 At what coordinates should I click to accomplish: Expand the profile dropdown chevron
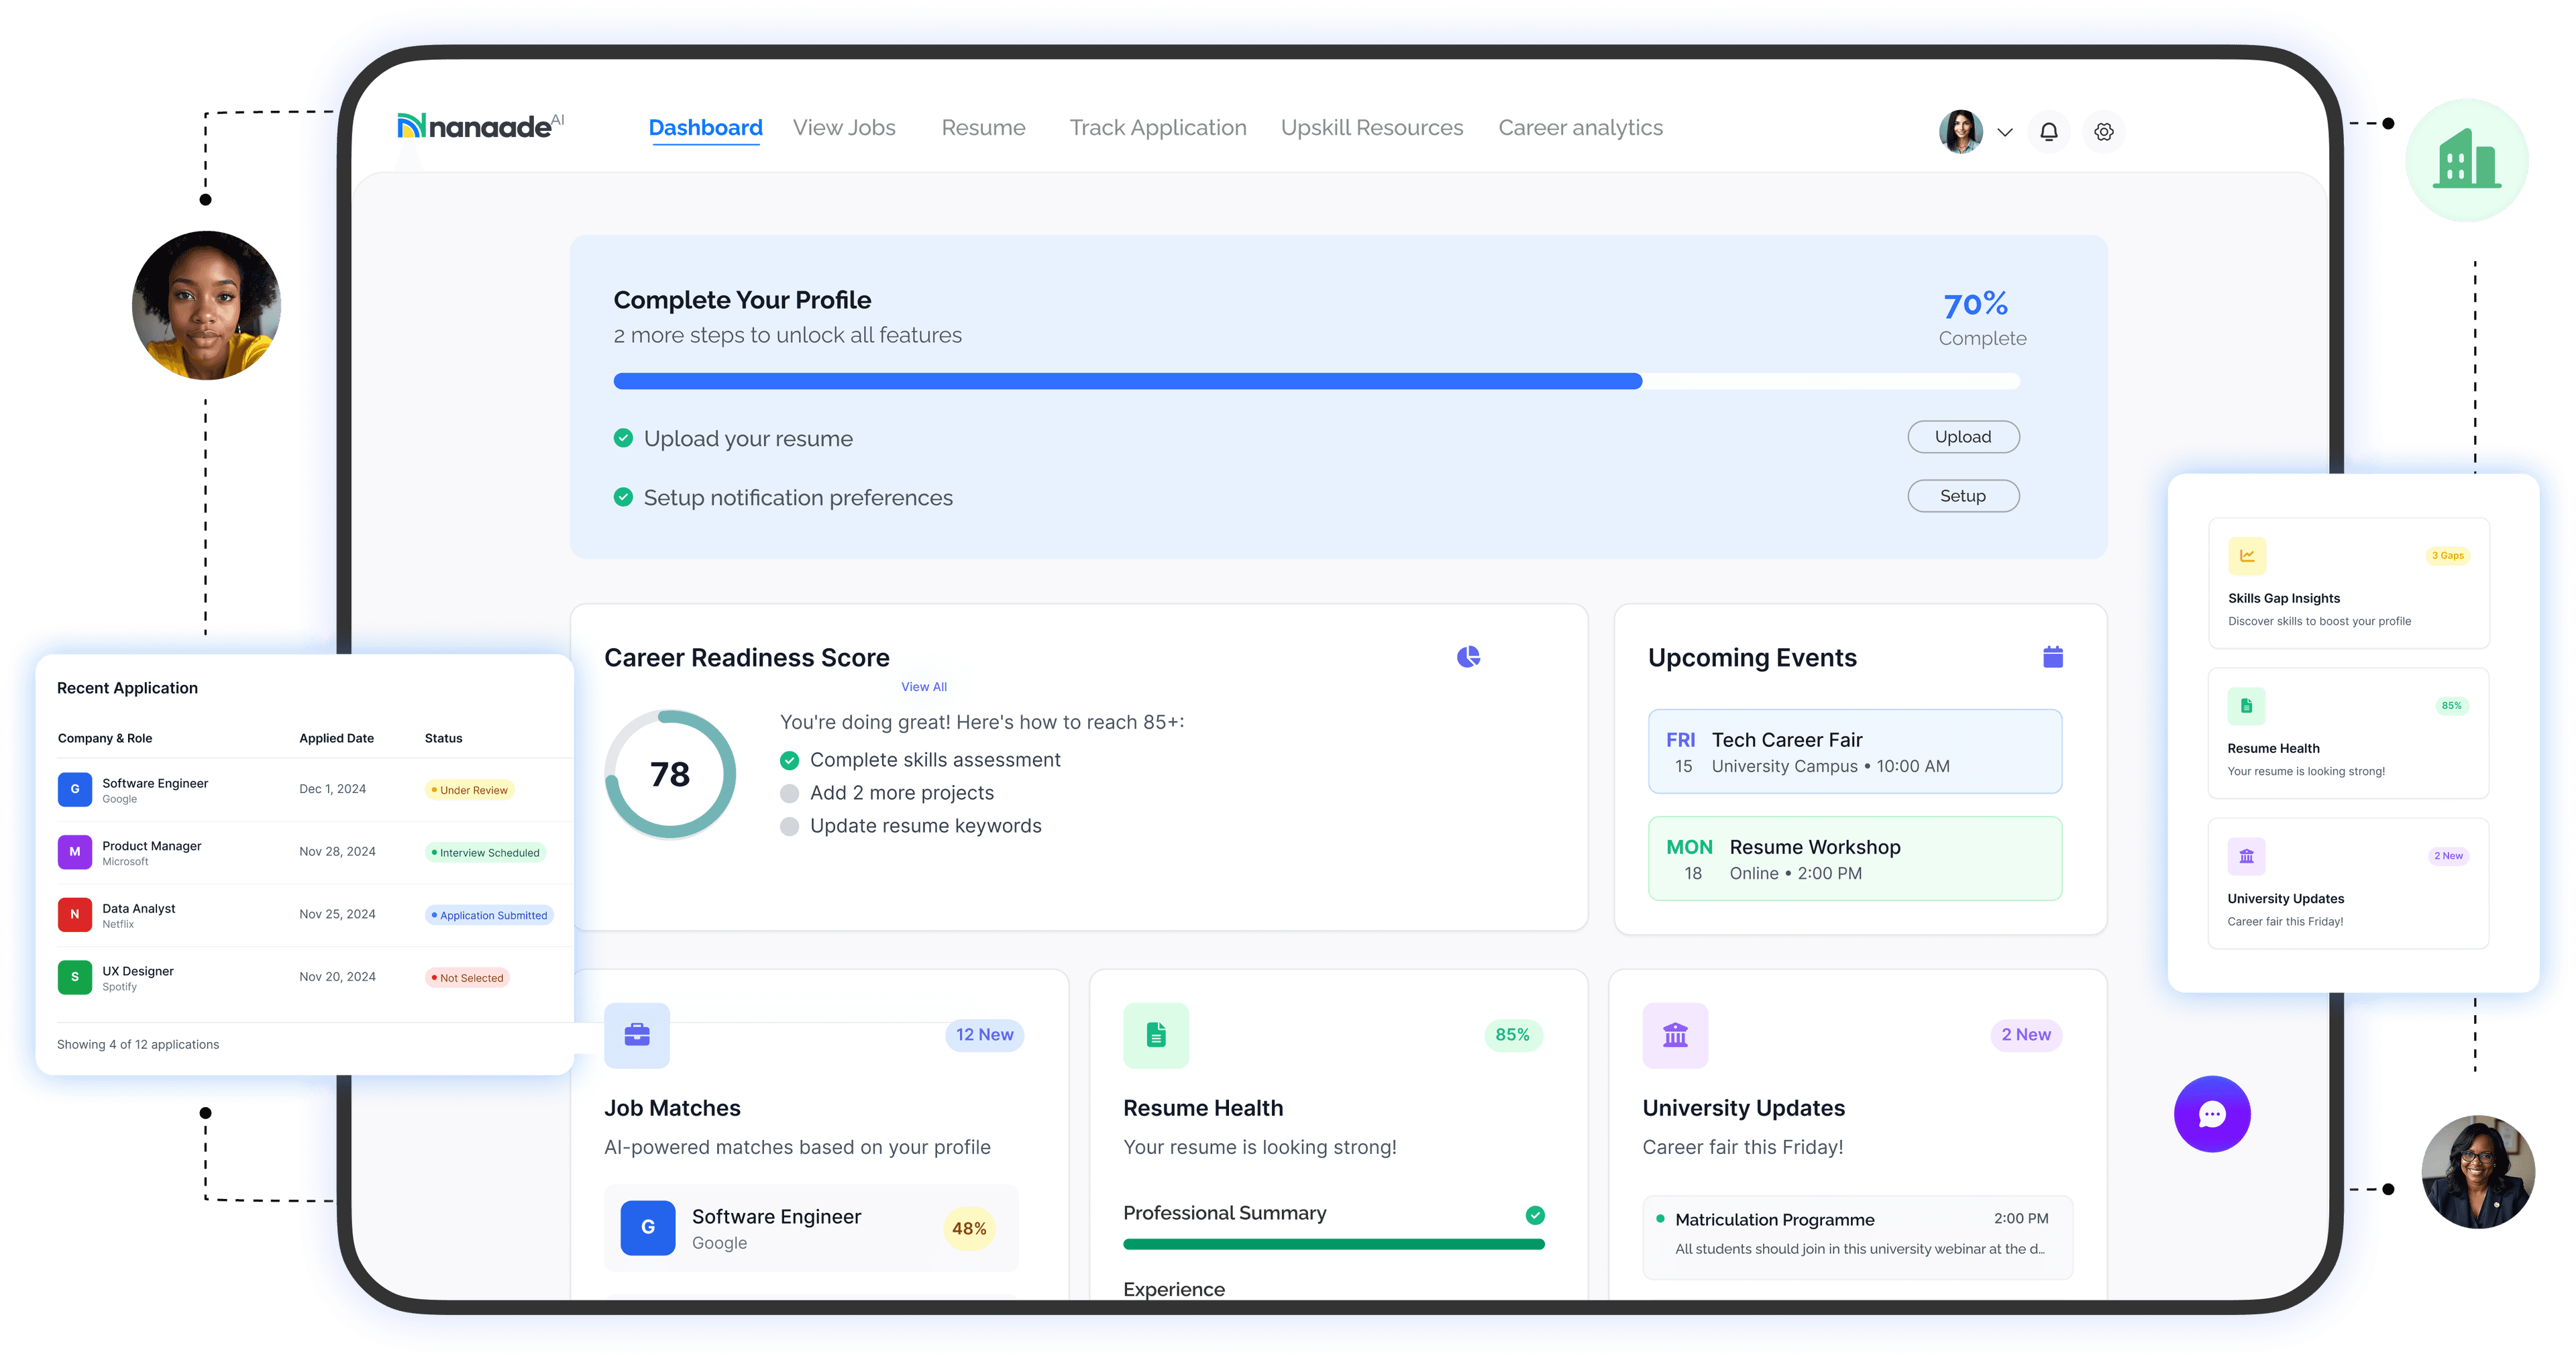[x=2005, y=132]
